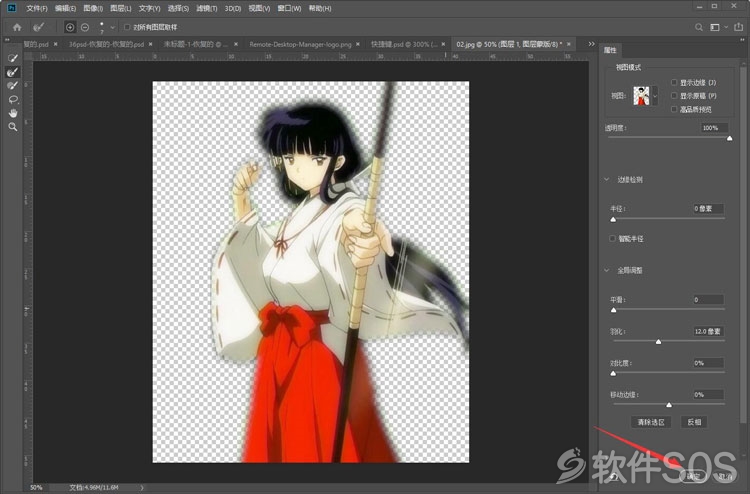The width and height of the screenshot is (750, 494).
Task: Click the Home icon in options bar
Action: [17, 27]
